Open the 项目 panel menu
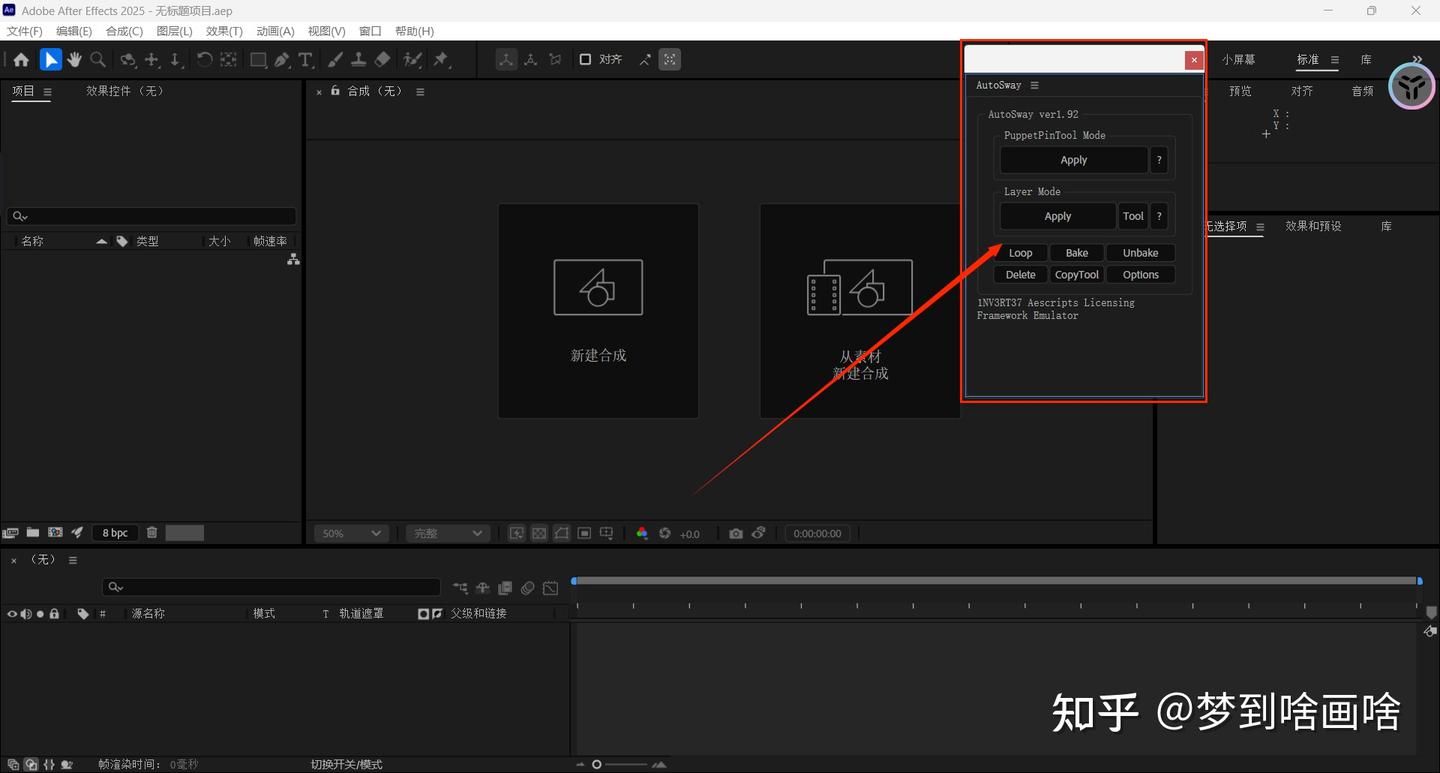 [x=47, y=92]
